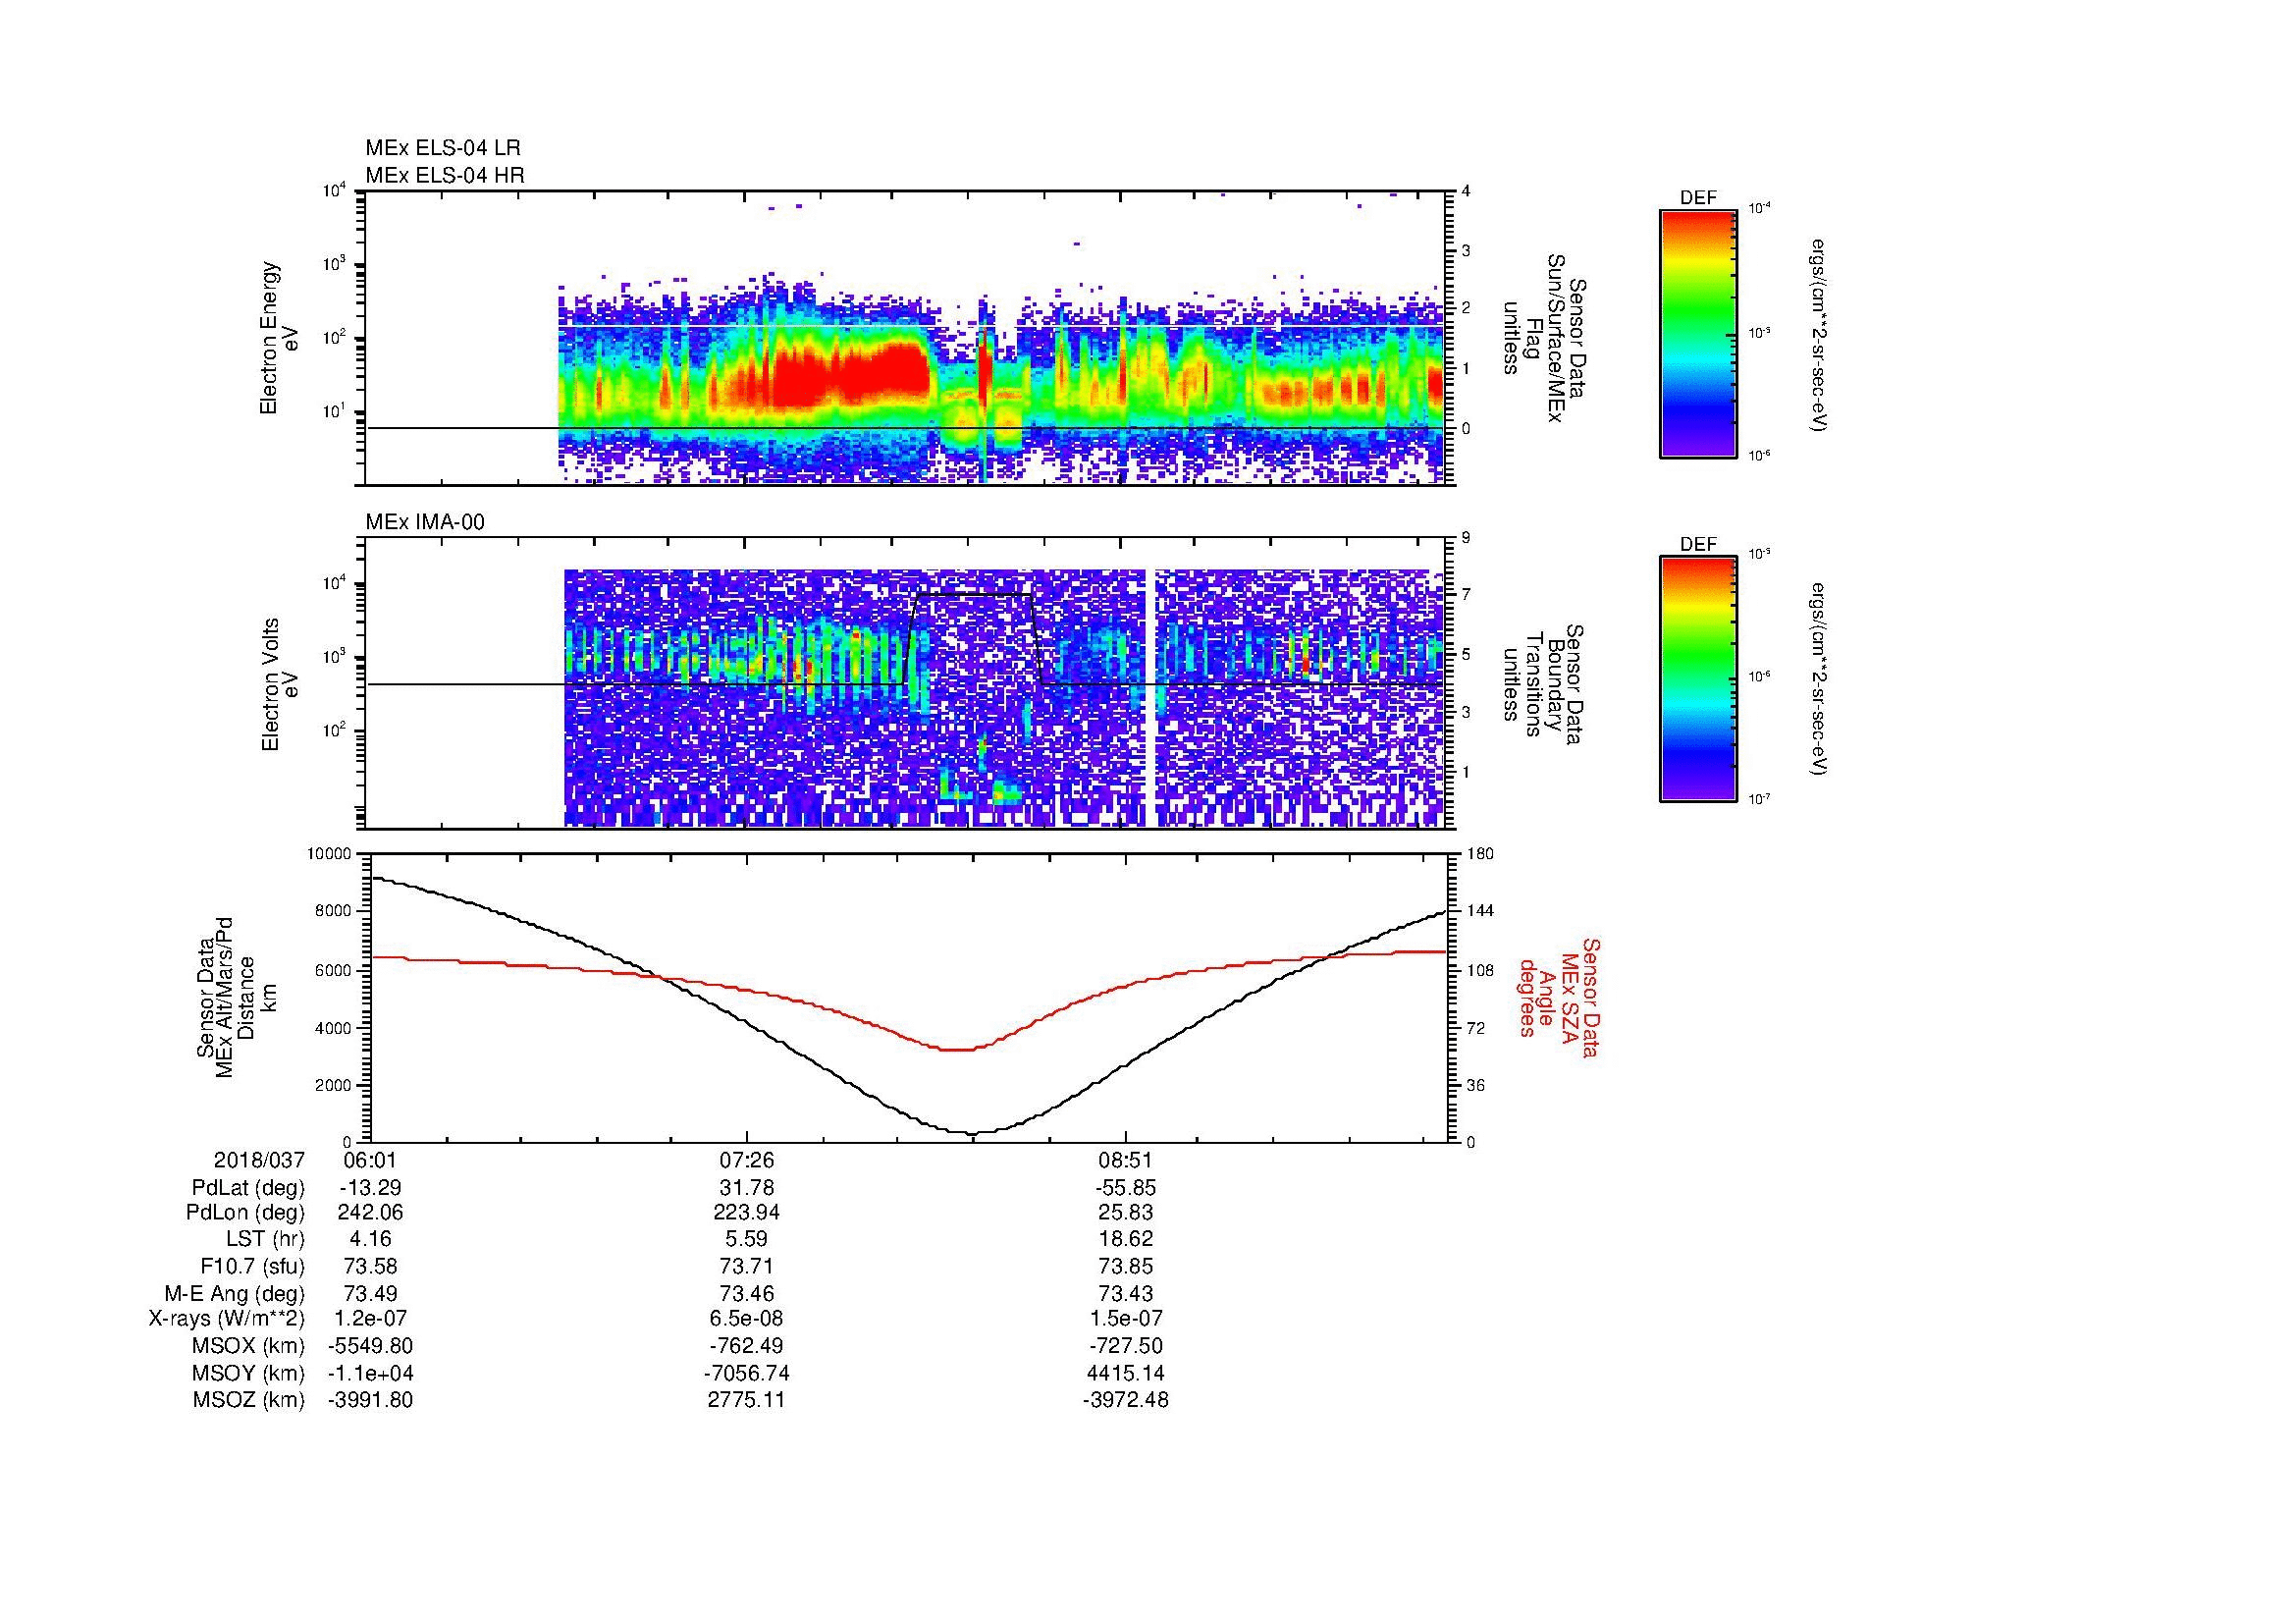Click the MSOY value -1.1e+04

point(370,1373)
